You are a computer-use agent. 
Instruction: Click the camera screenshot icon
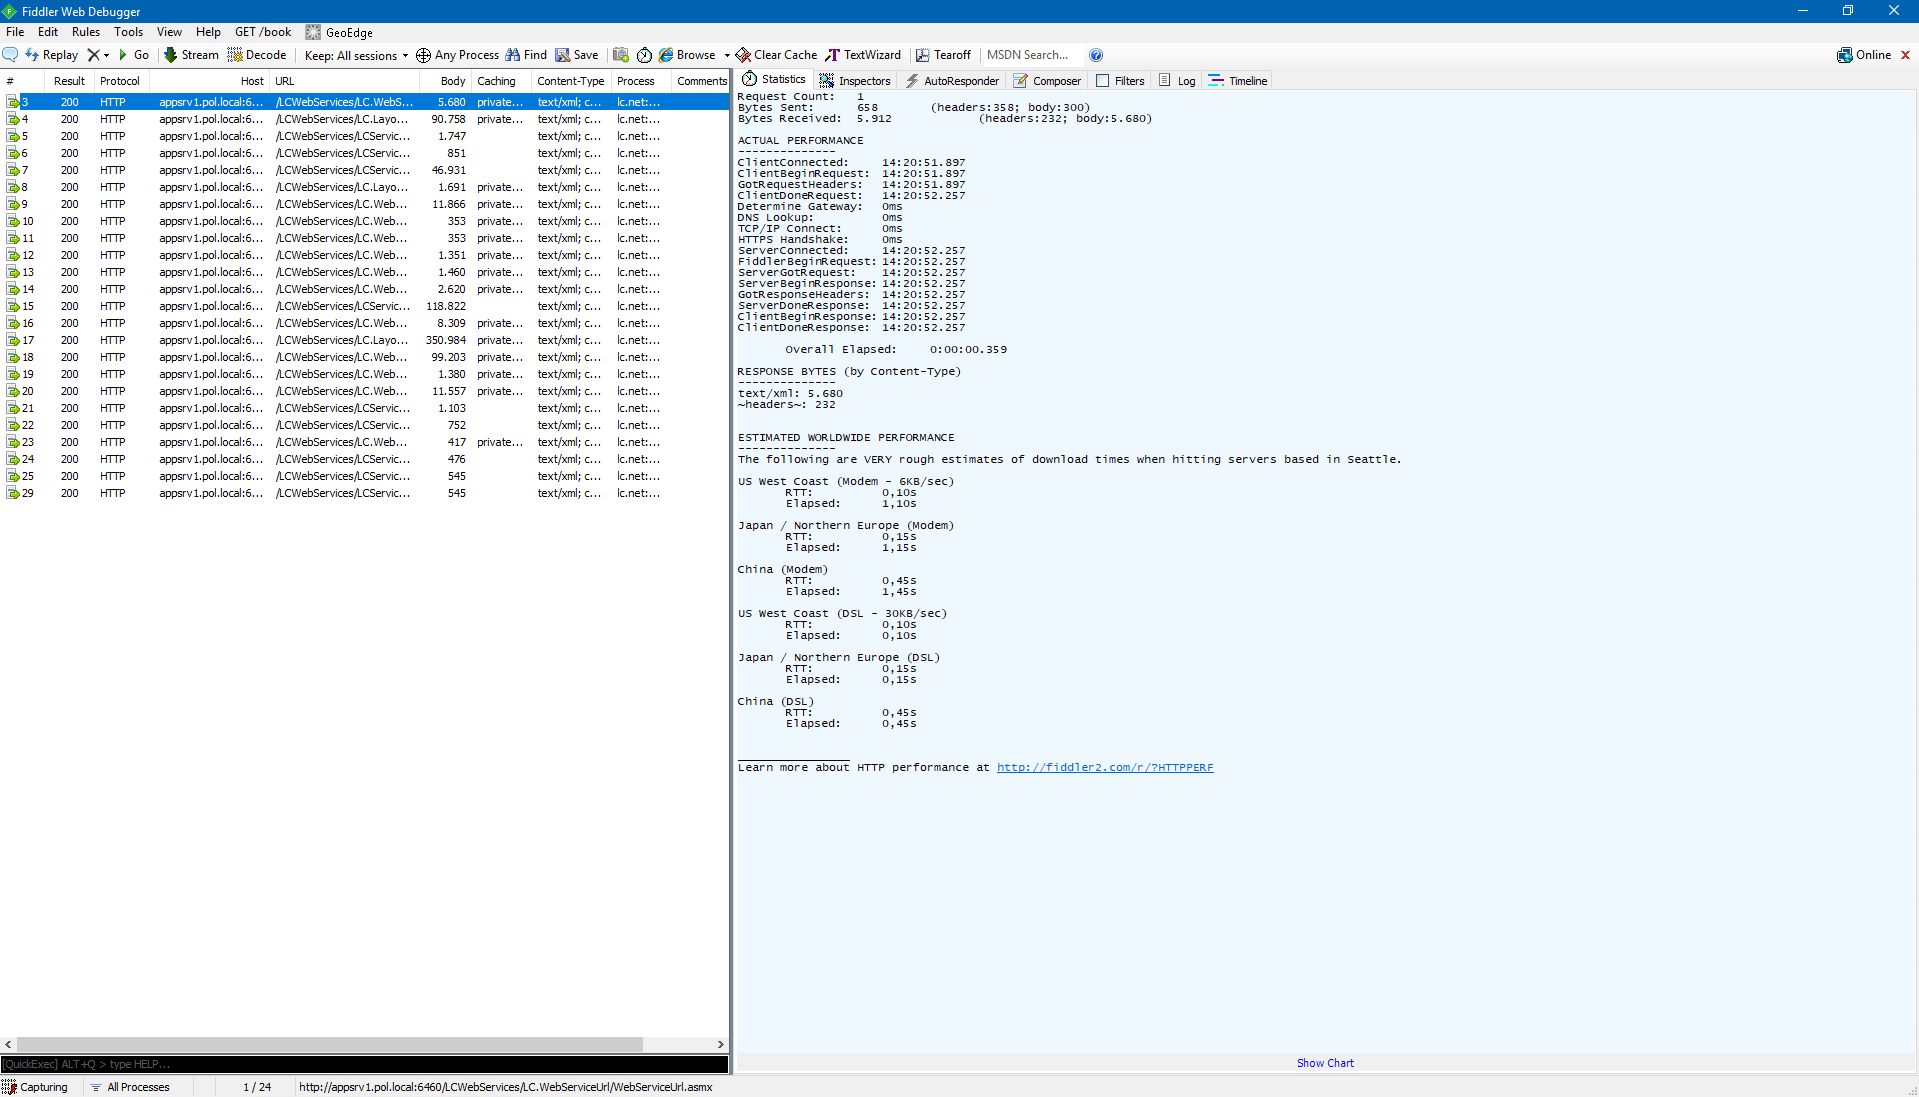coord(621,55)
